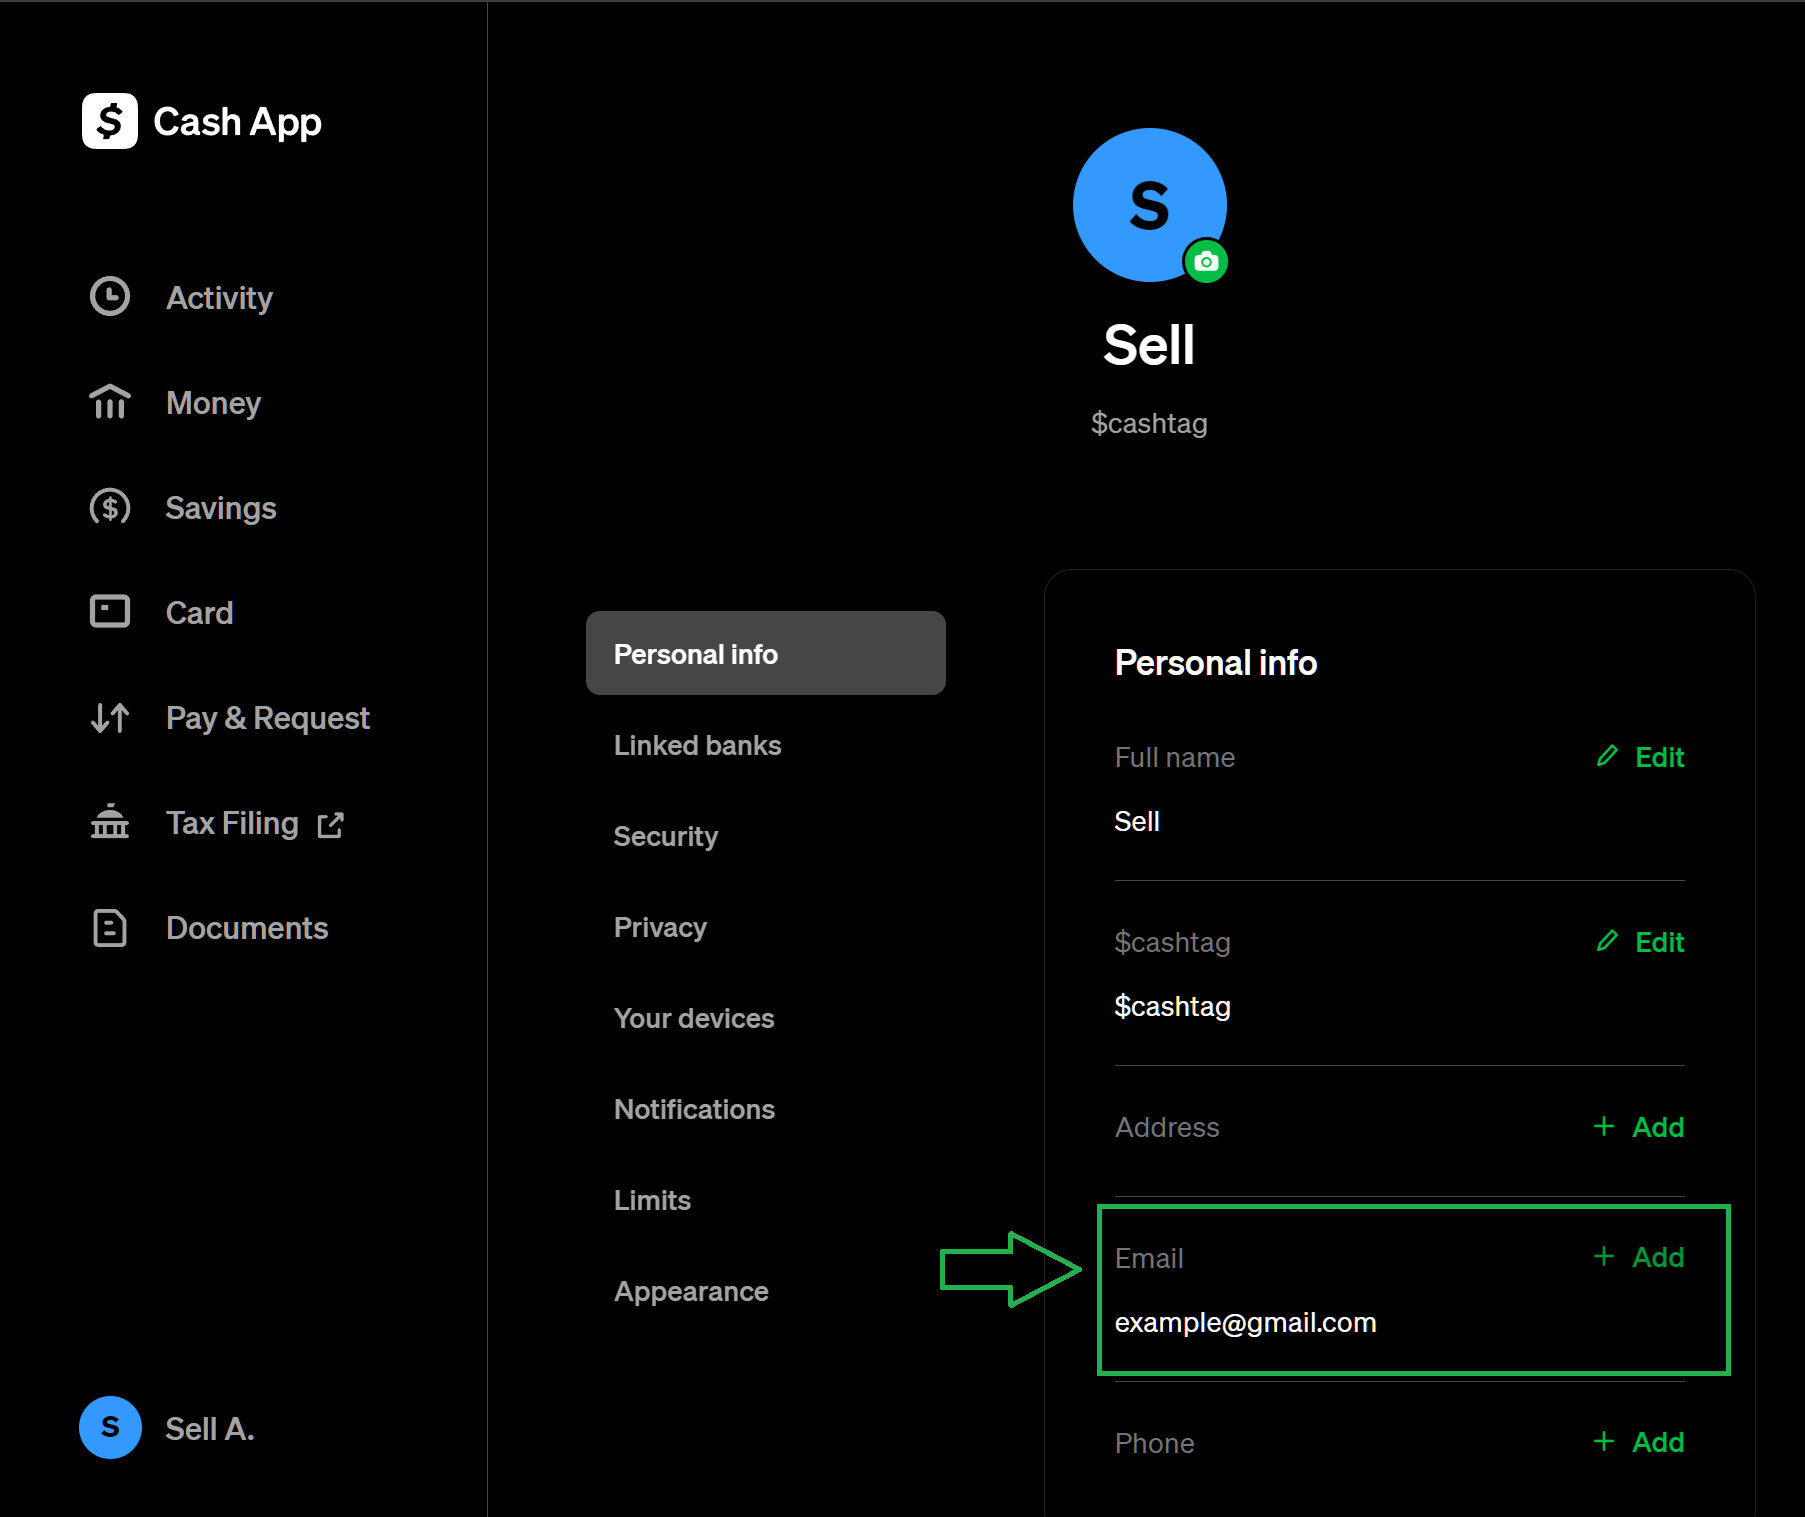Open the Documents section

point(247,928)
